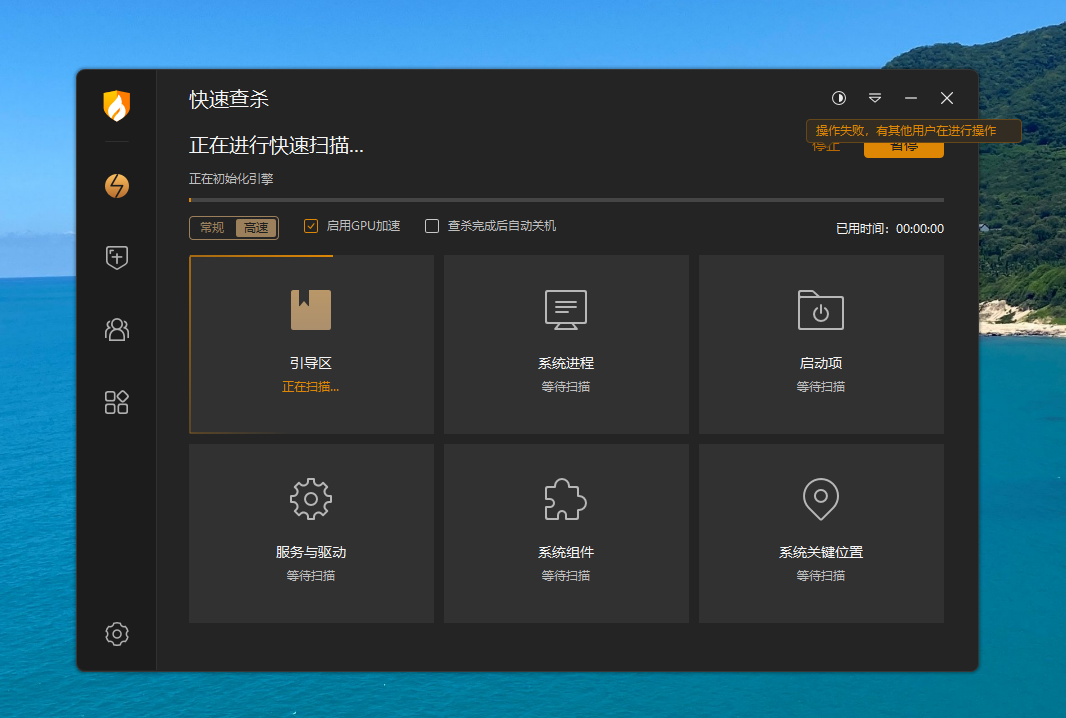Image resolution: width=1066 pixels, height=718 pixels.
Task: Select the 系统进程 monitor icon
Action: point(566,309)
